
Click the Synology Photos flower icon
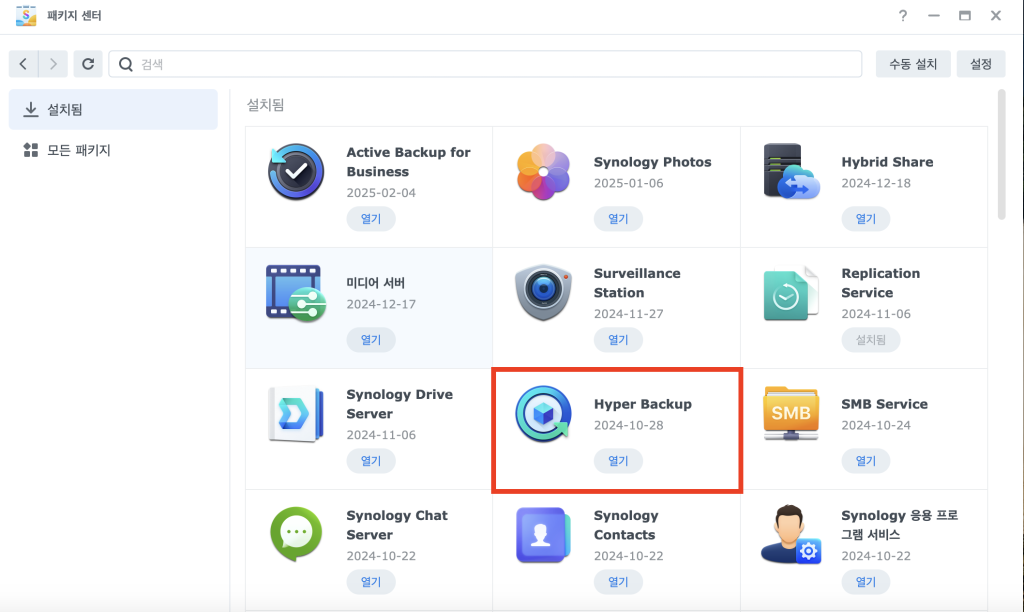543,172
